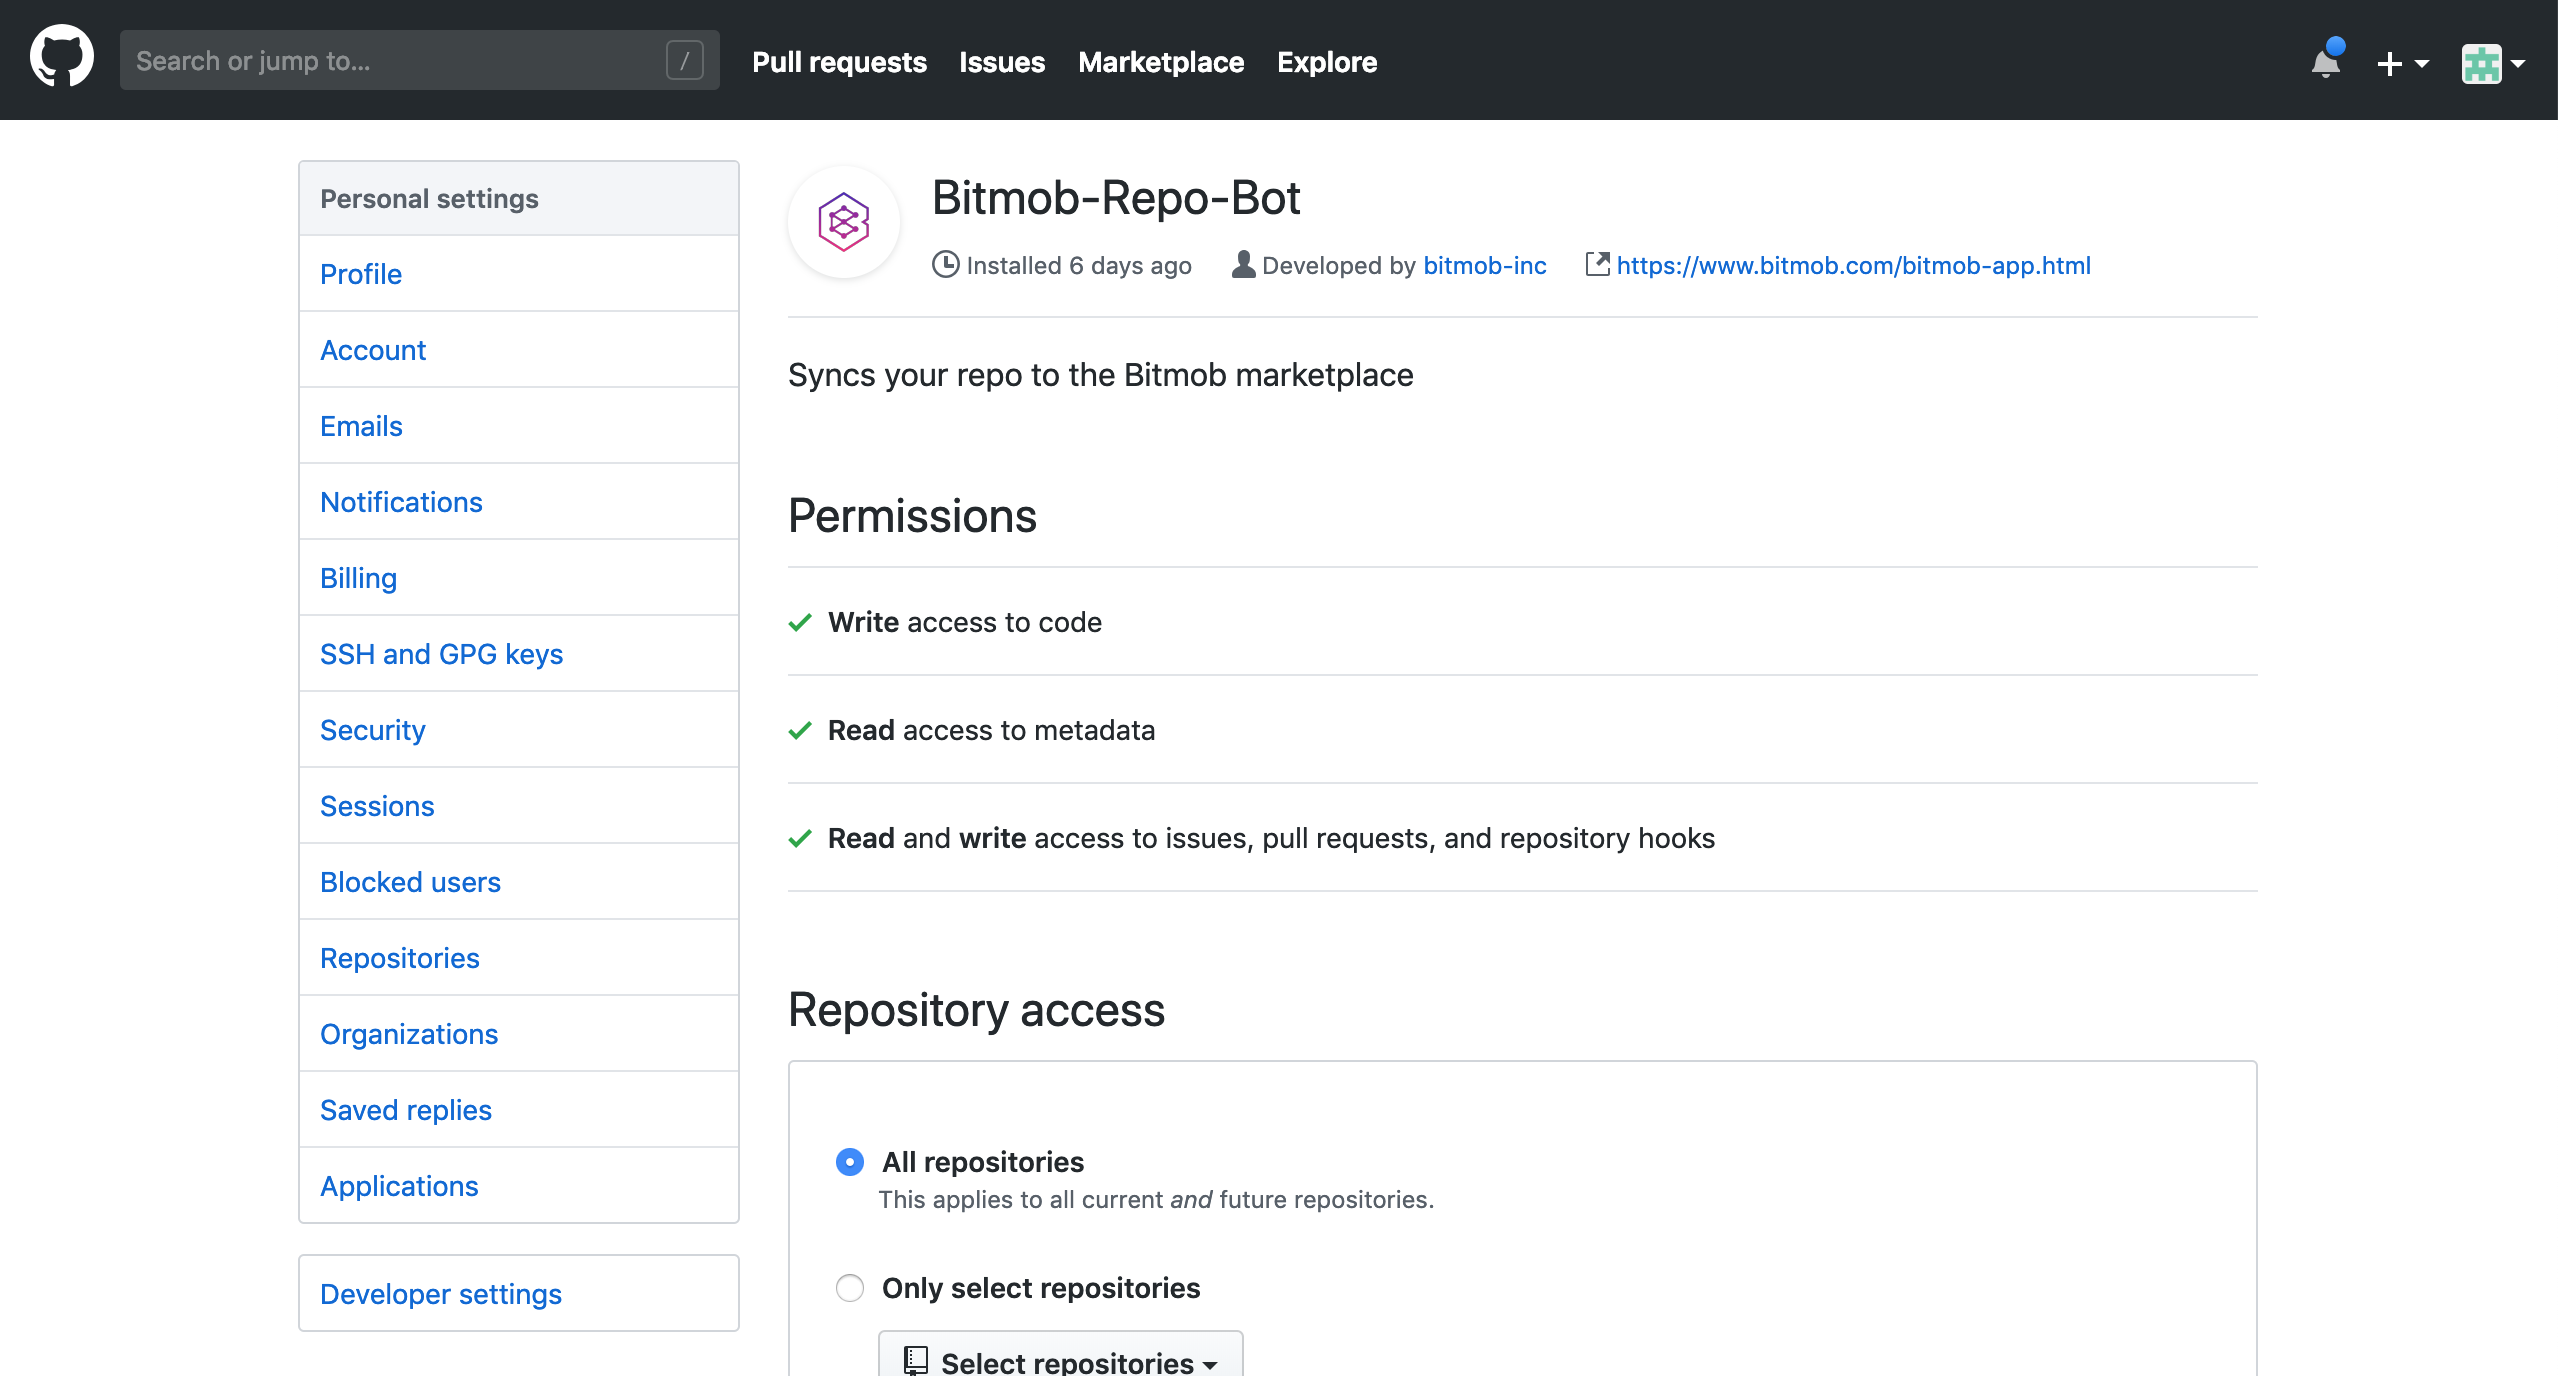Open the Saved replies settings page
2558x1376 pixels.
click(519, 1110)
